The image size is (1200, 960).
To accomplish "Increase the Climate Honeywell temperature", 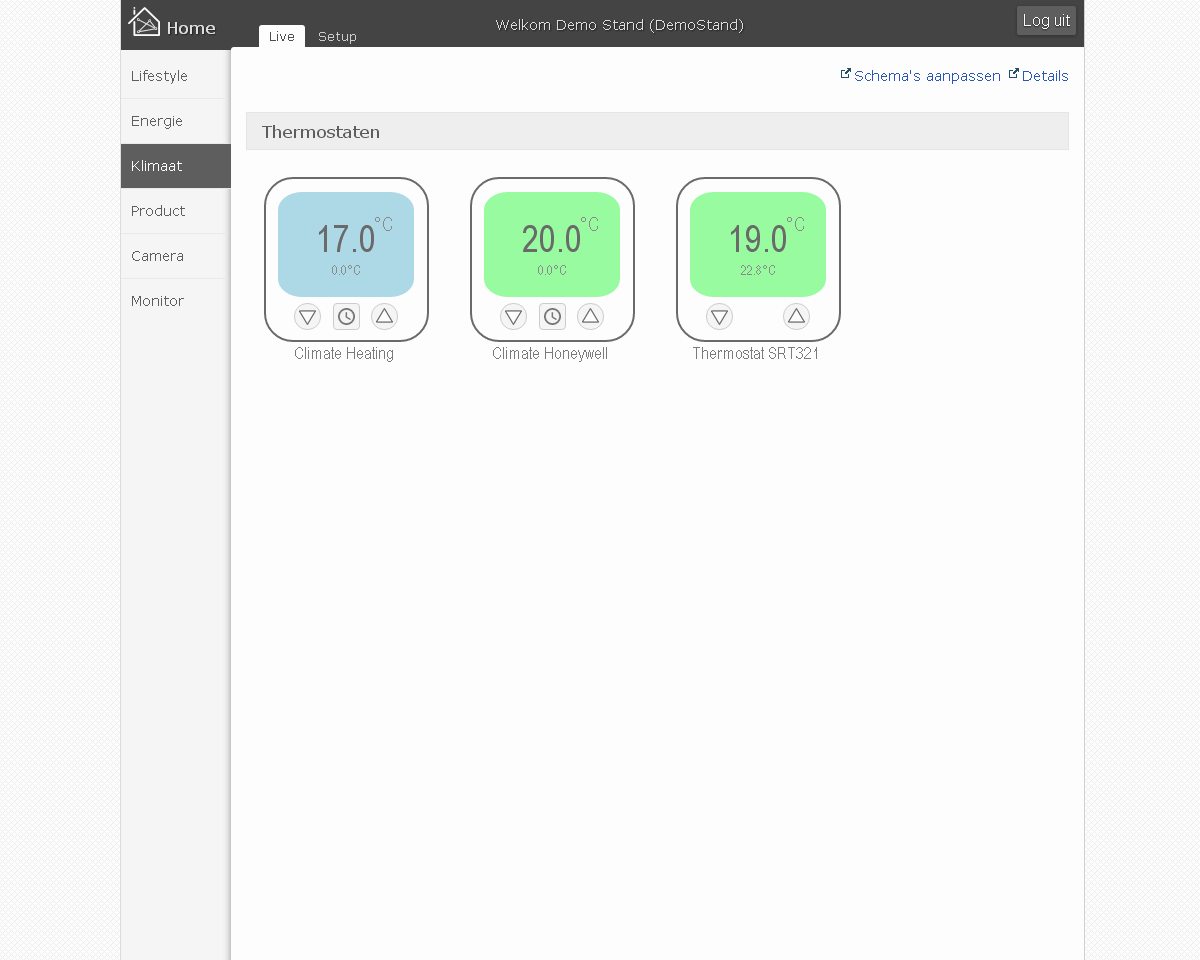I will click(590, 317).
